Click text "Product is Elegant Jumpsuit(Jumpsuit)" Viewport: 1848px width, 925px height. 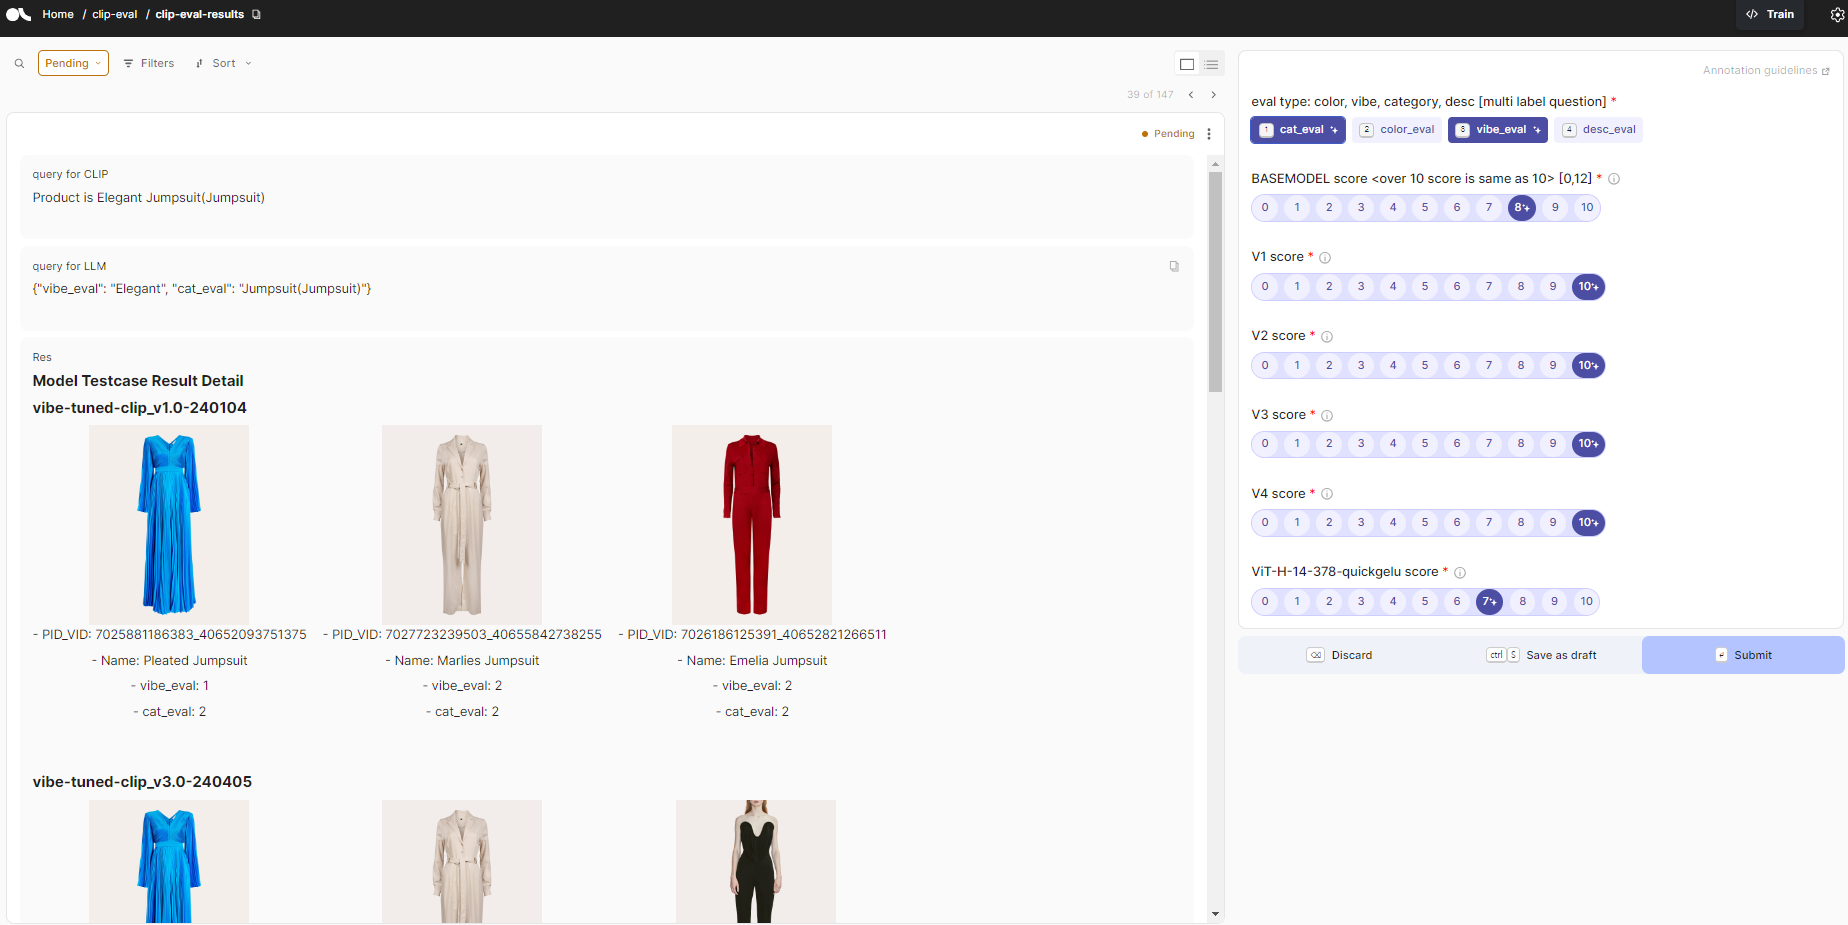click(149, 198)
